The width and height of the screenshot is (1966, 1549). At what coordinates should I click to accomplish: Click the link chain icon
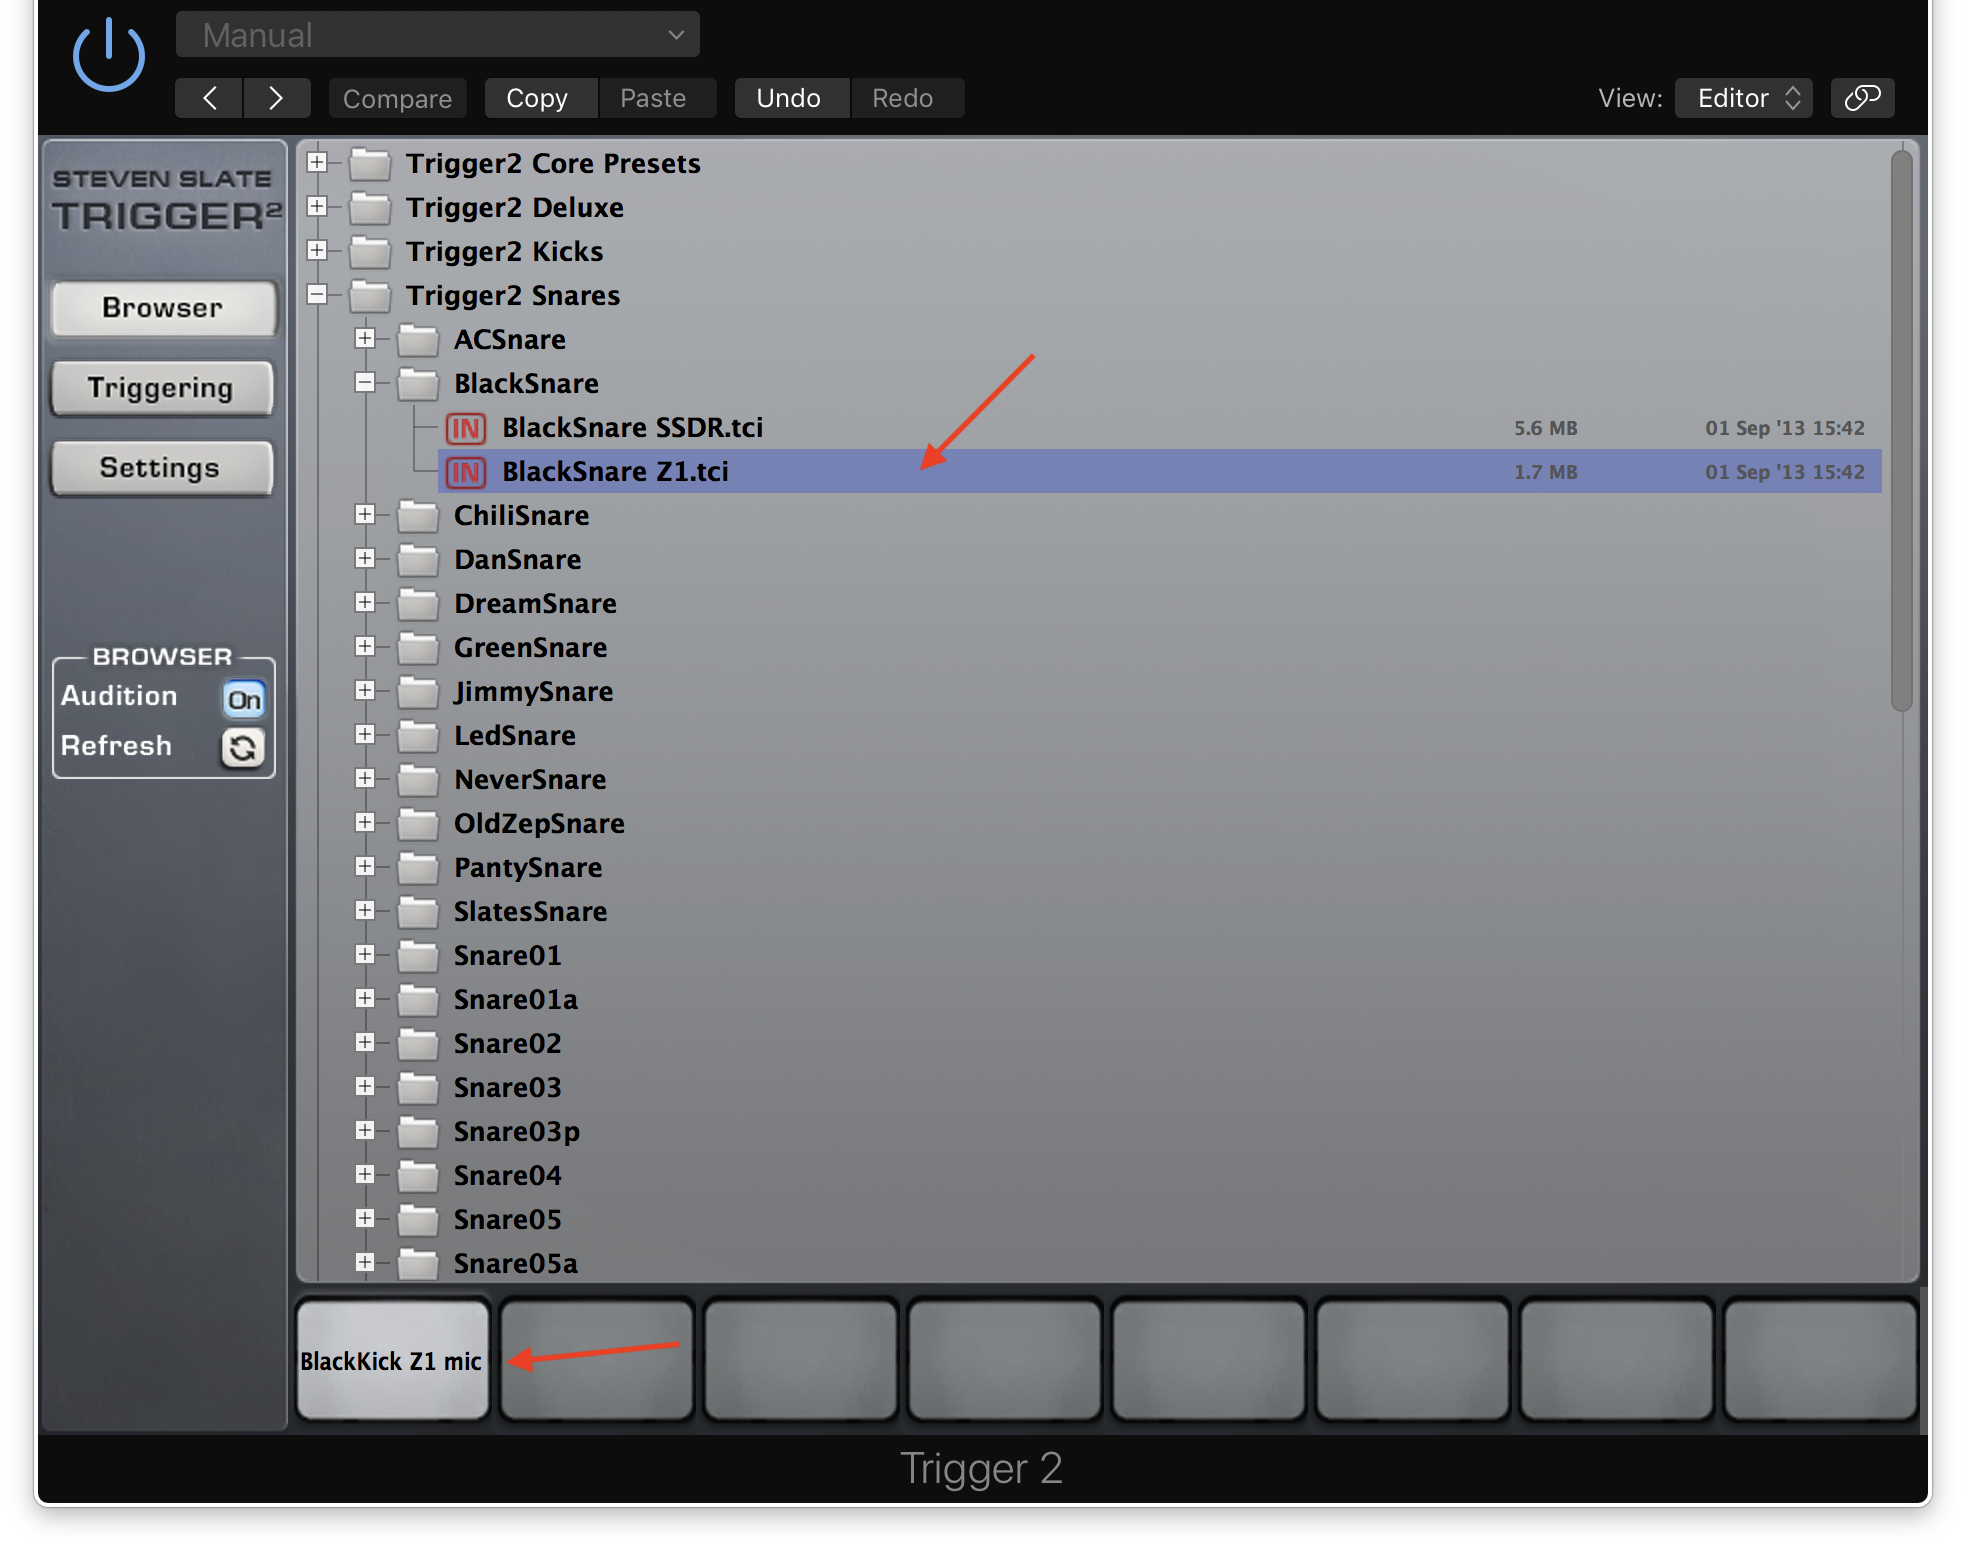pos(1862,98)
